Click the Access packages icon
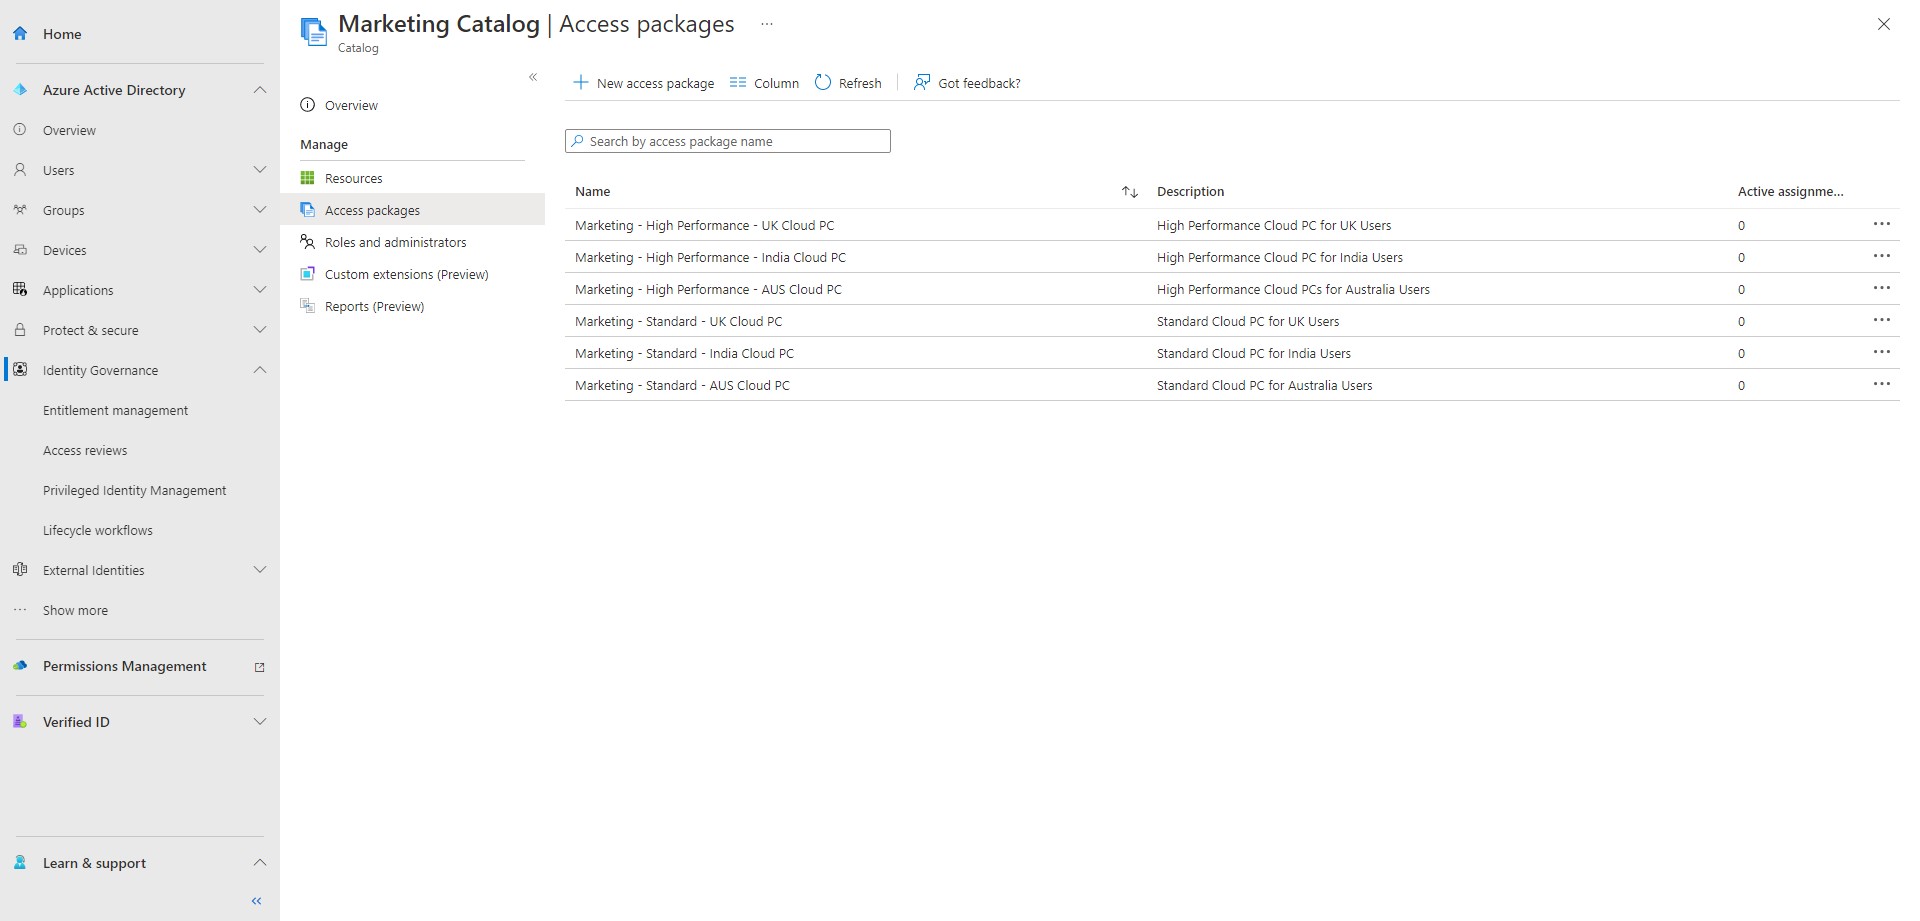This screenshot has height=921, width=1920. pyautogui.click(x=308, y=210)
